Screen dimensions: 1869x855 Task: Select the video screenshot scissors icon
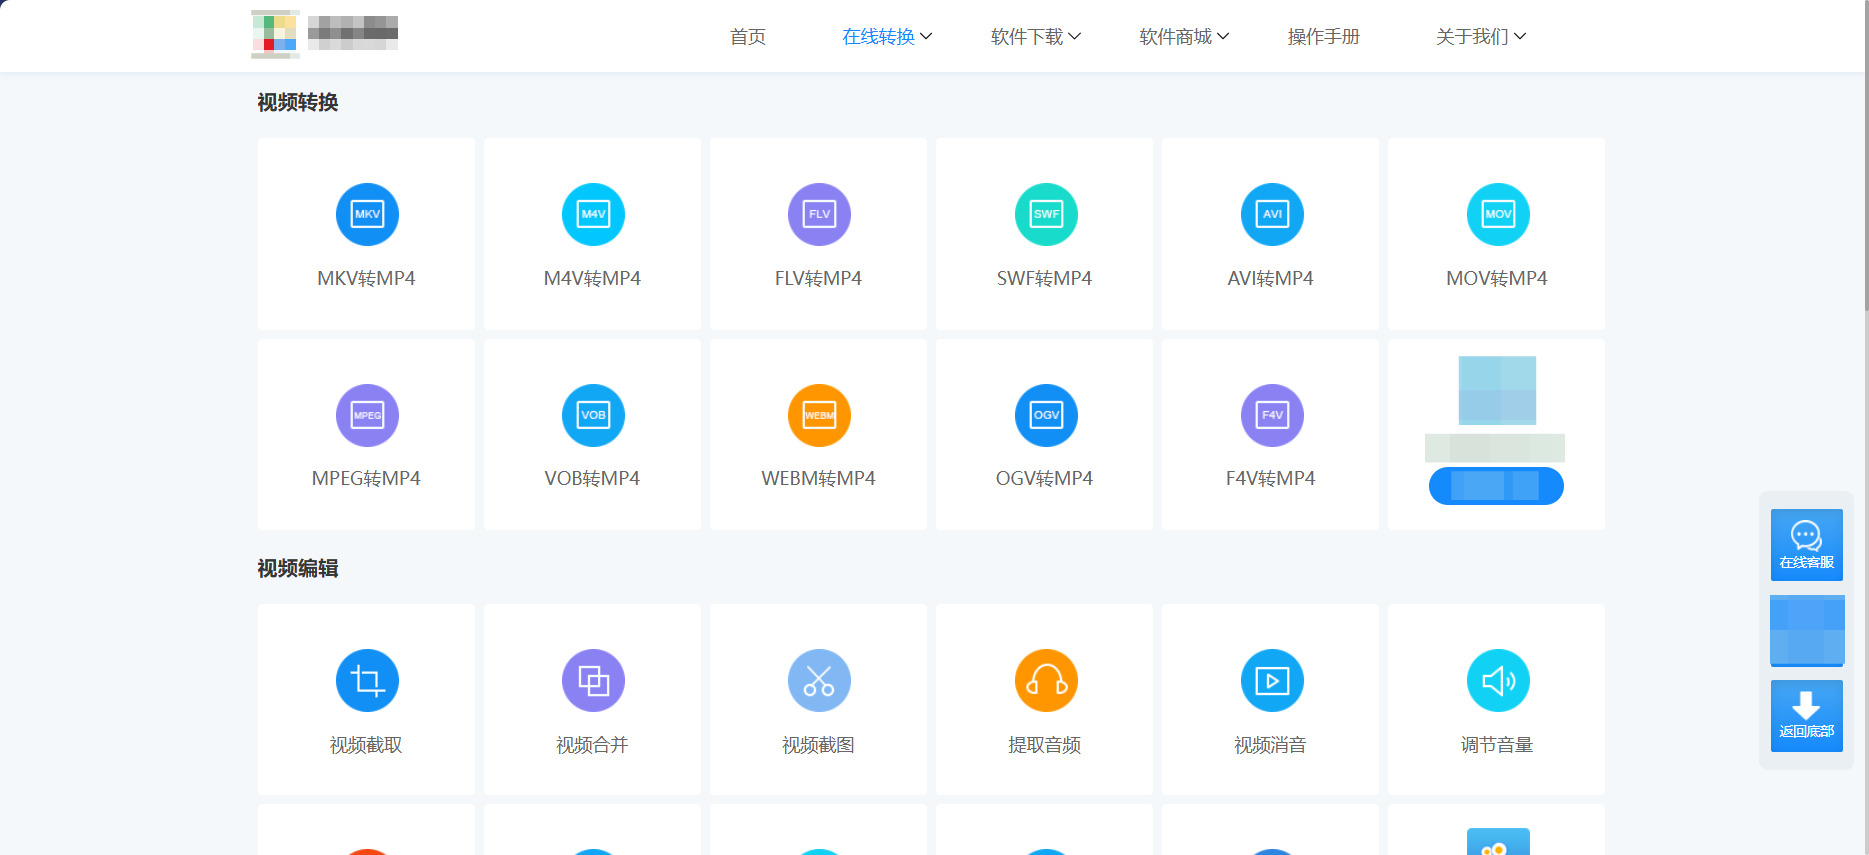pyautogui.click(x=819, y=681)
